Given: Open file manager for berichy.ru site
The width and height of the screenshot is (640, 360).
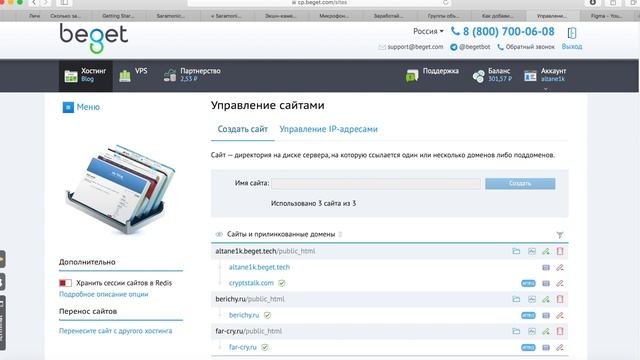Looking at the screenshot, I should (x=516, y=299).
